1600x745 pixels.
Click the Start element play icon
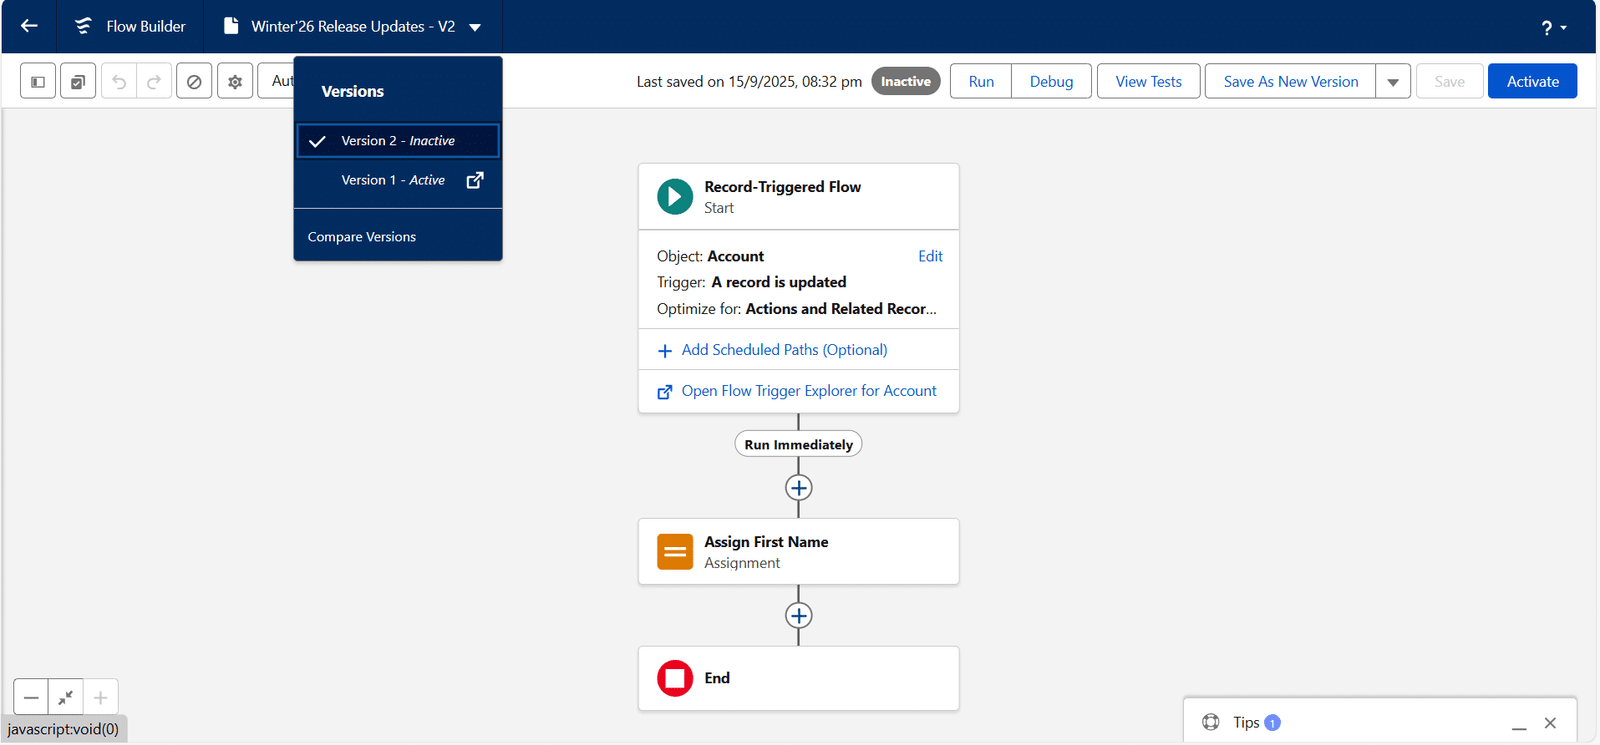click(x=675, y=197)
